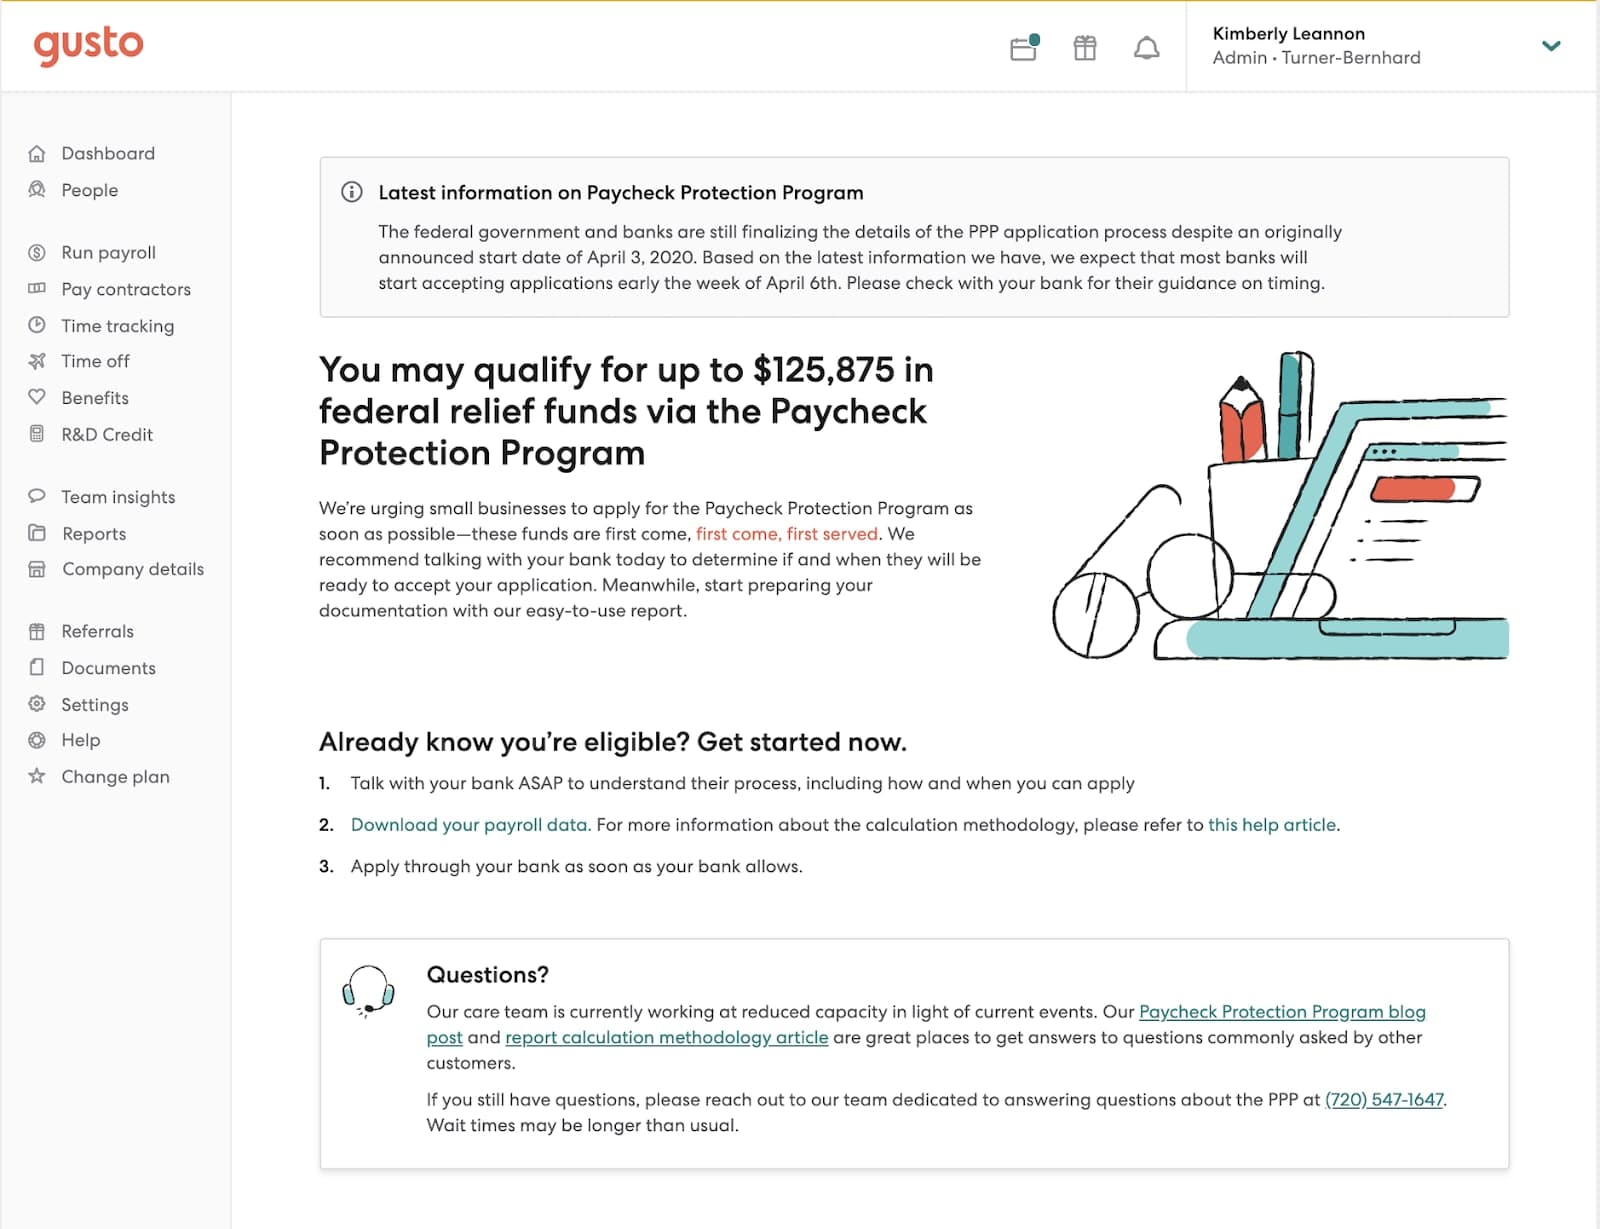Click the Referrals gift icon in the sidebar
This screenshot has height=1229, width=1600.
pyautogui.click(x=37, y=631)
